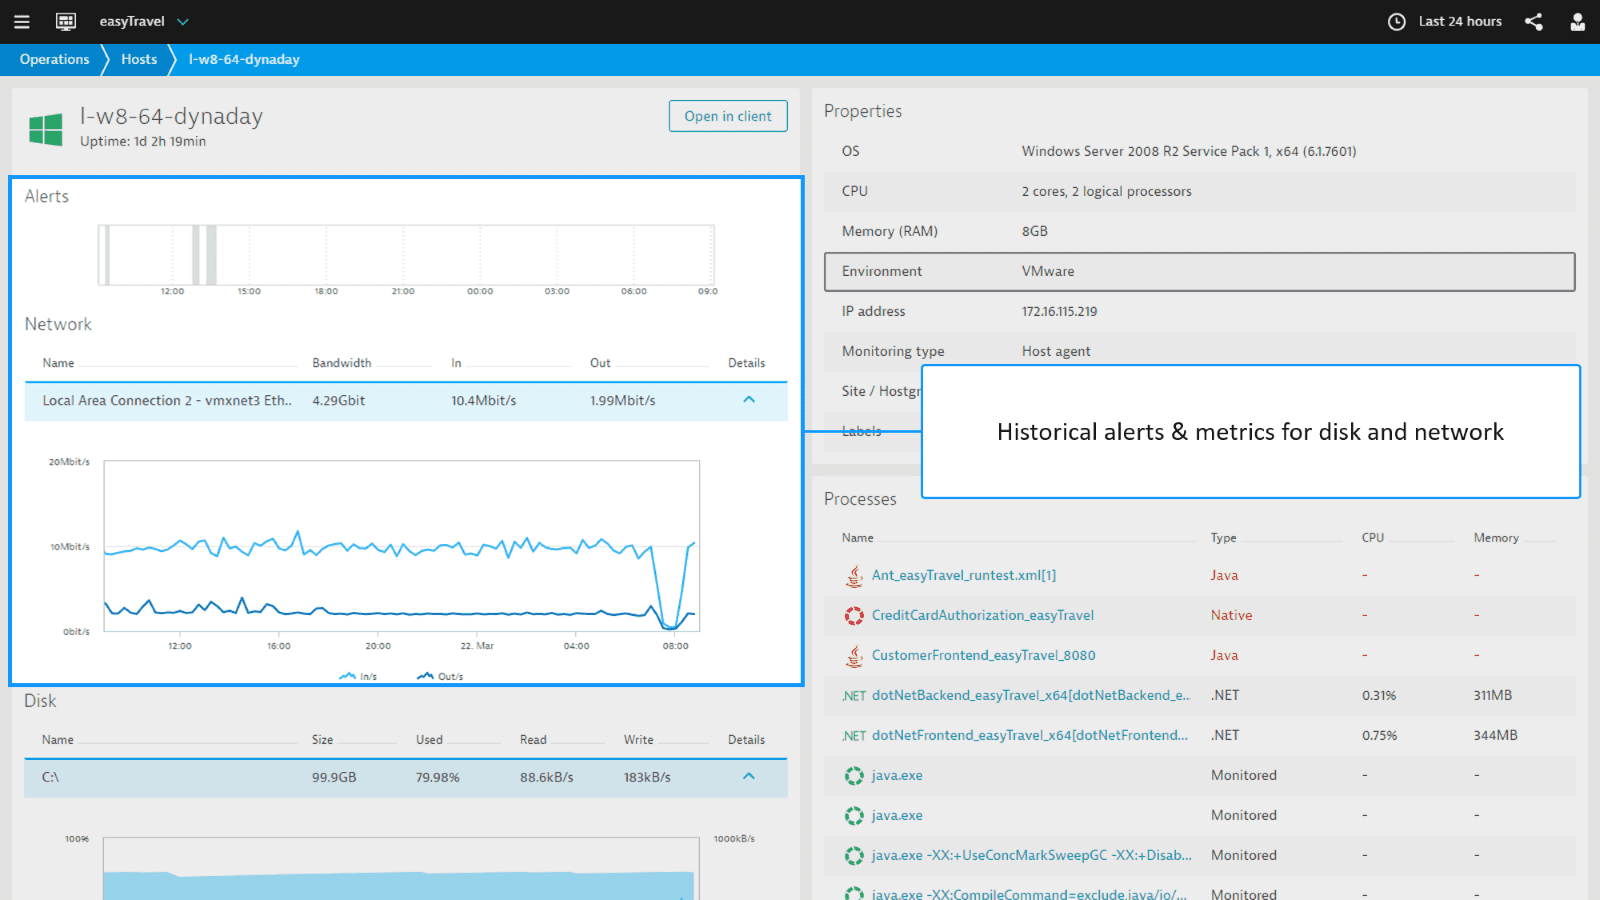Screen dimensions: 1600x900
Task: Click the Open in client button
Action: [728, 116]
